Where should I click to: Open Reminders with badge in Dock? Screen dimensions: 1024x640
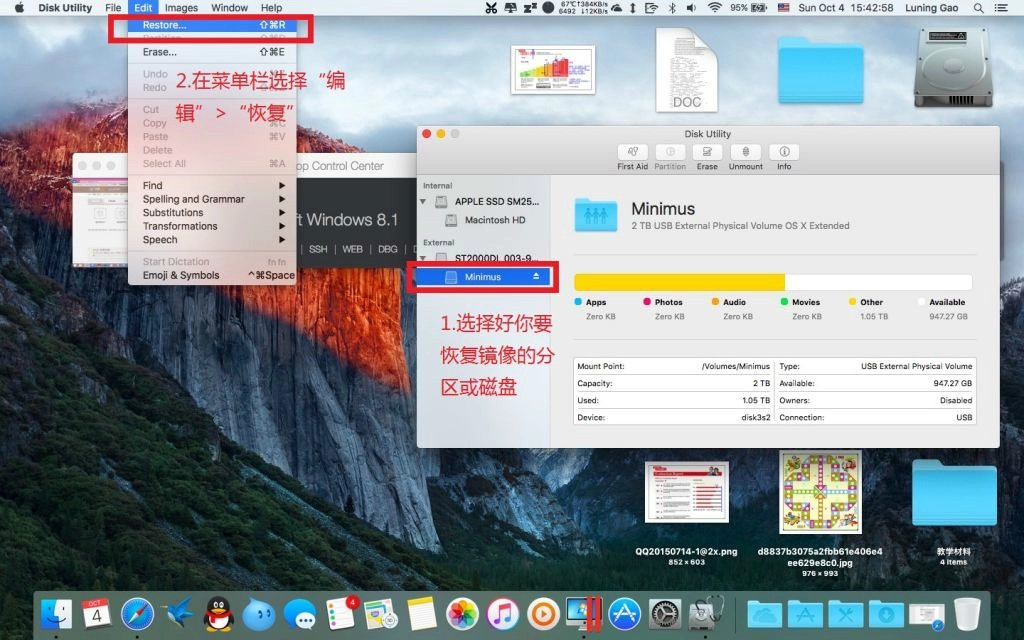340,615
